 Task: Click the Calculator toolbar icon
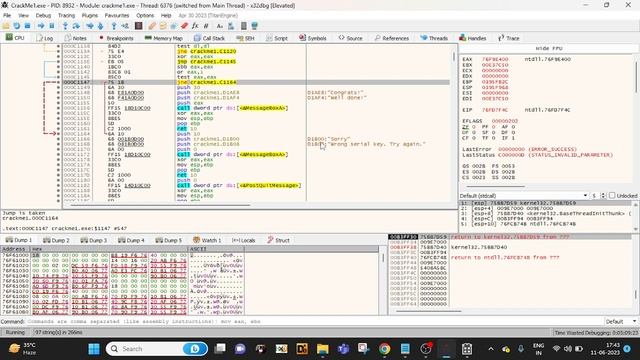point(231,26)
